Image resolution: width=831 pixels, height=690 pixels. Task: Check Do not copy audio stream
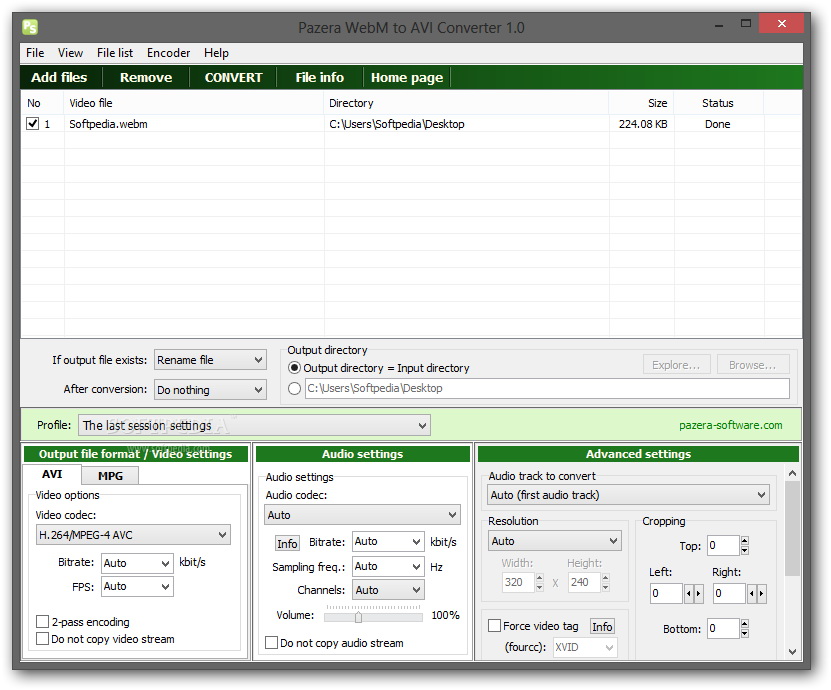(271, 642)
